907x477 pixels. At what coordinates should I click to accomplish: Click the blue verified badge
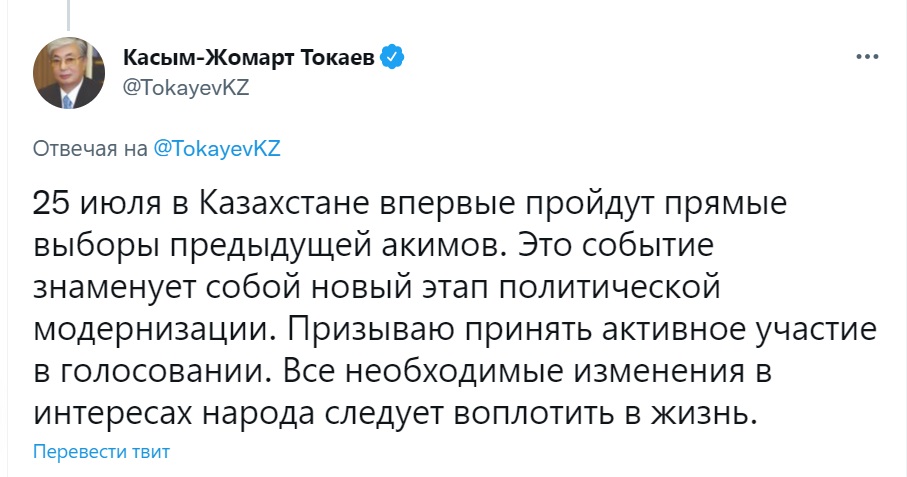(x=396, y=58)
